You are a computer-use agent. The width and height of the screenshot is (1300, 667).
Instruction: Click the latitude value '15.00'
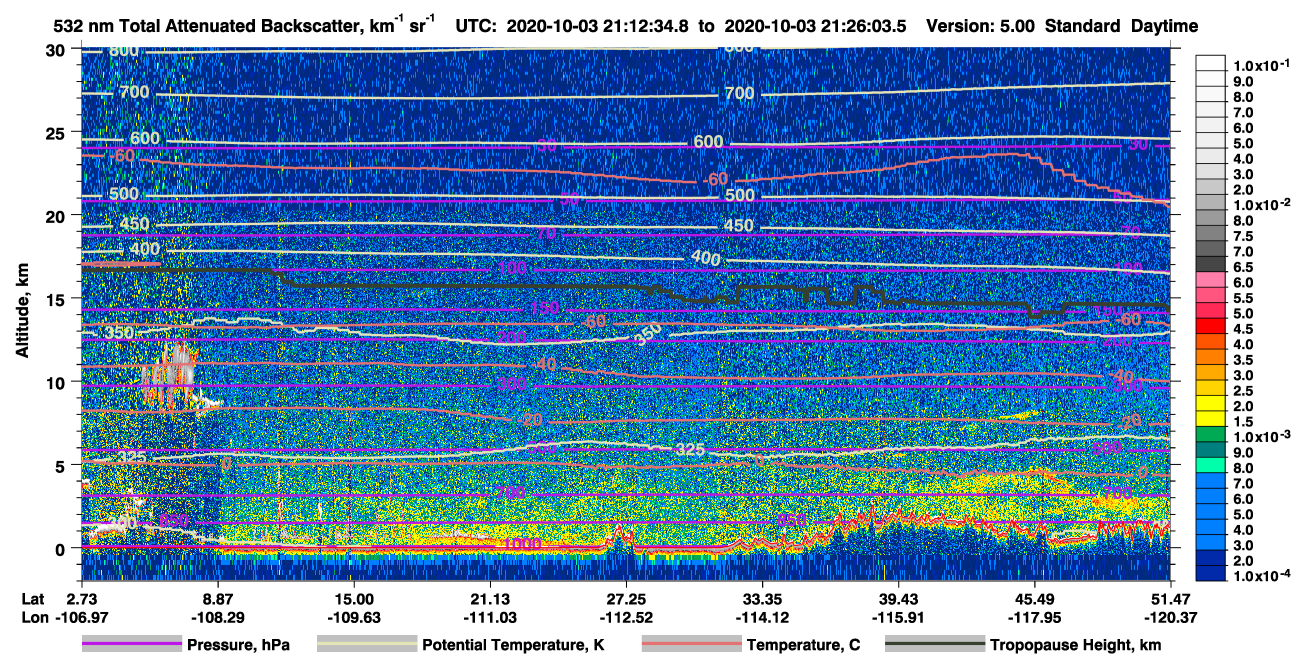[x=353, y=598]
